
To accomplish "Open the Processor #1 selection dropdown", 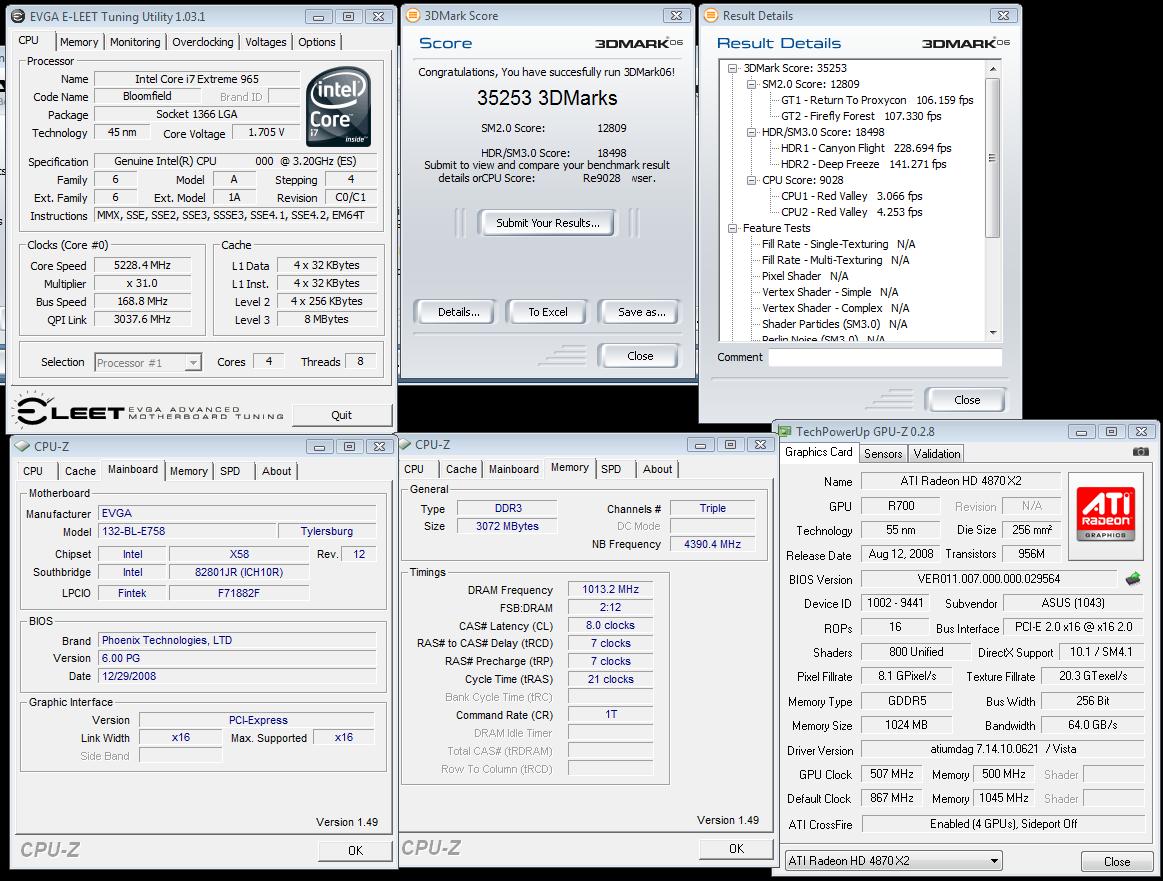I will coord(193,363).
